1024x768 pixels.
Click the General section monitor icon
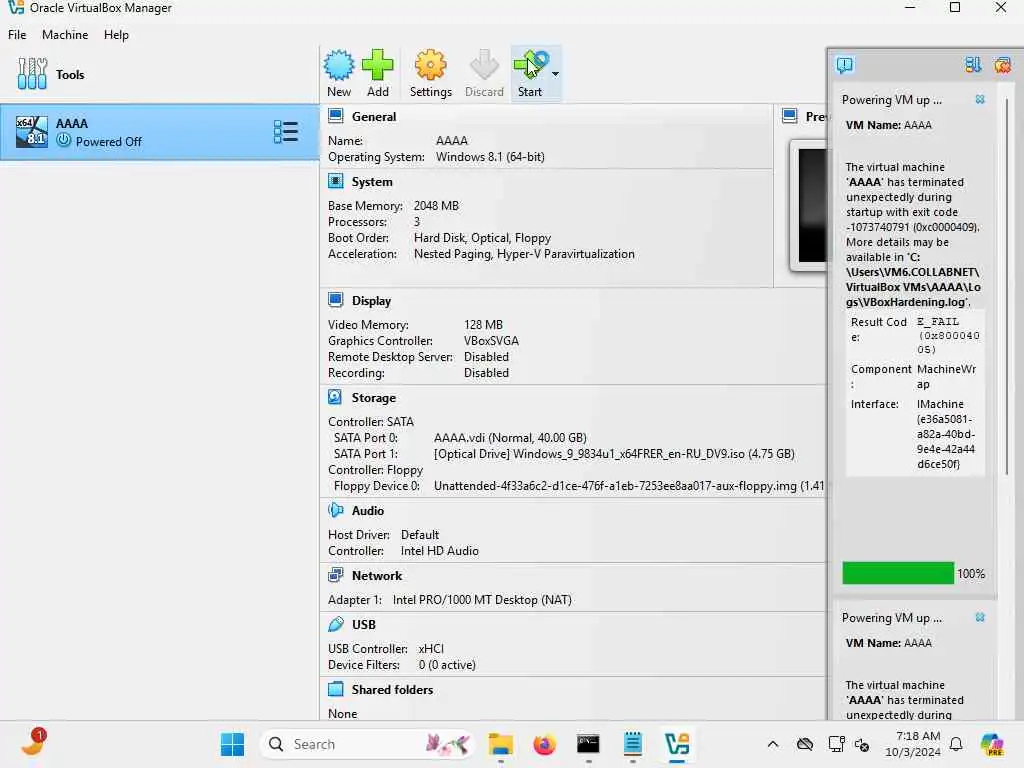(336, 116)
